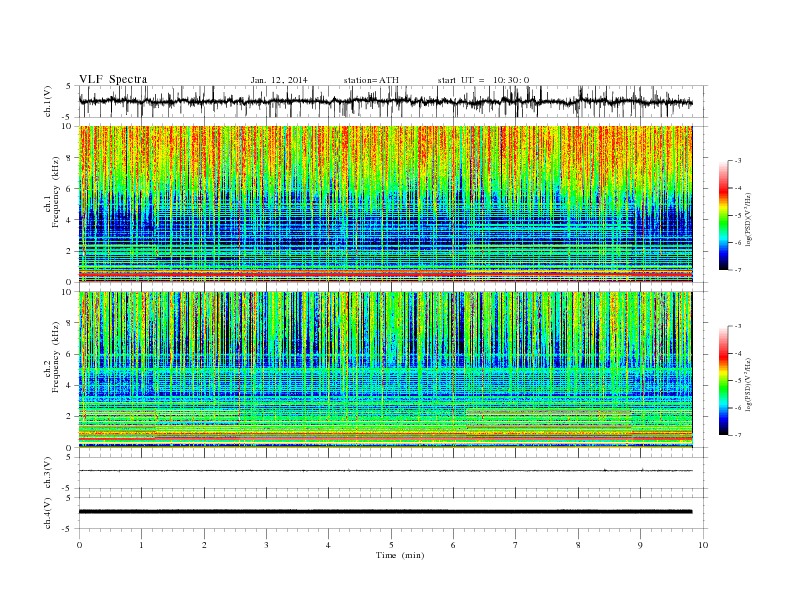The image size is (792, 612).
Task: Click the "-3" tick on the lower colorbar
Action: (x=737, y=326)
